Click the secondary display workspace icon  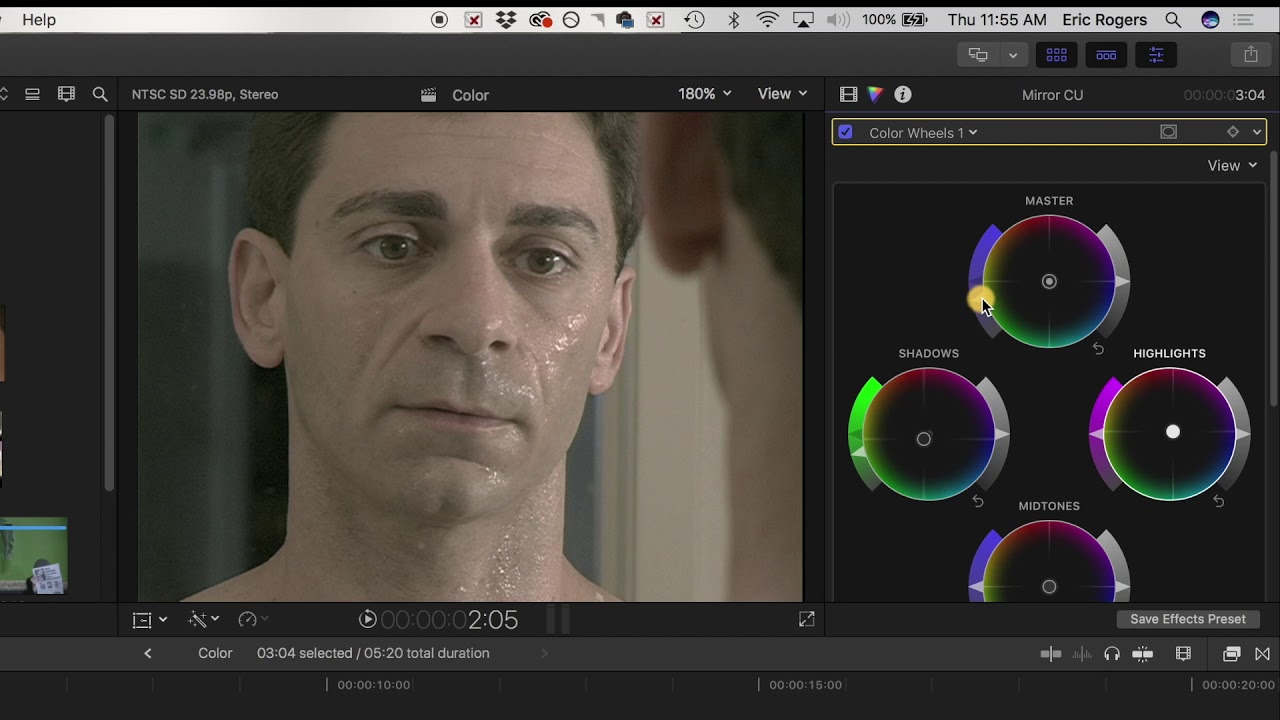point(979,55)
